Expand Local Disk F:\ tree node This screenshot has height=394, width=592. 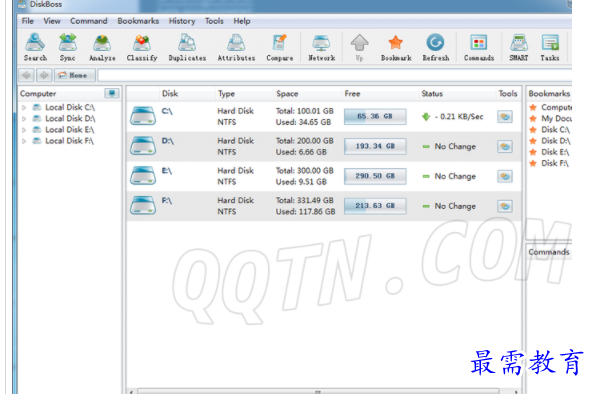tap(24, 141)
